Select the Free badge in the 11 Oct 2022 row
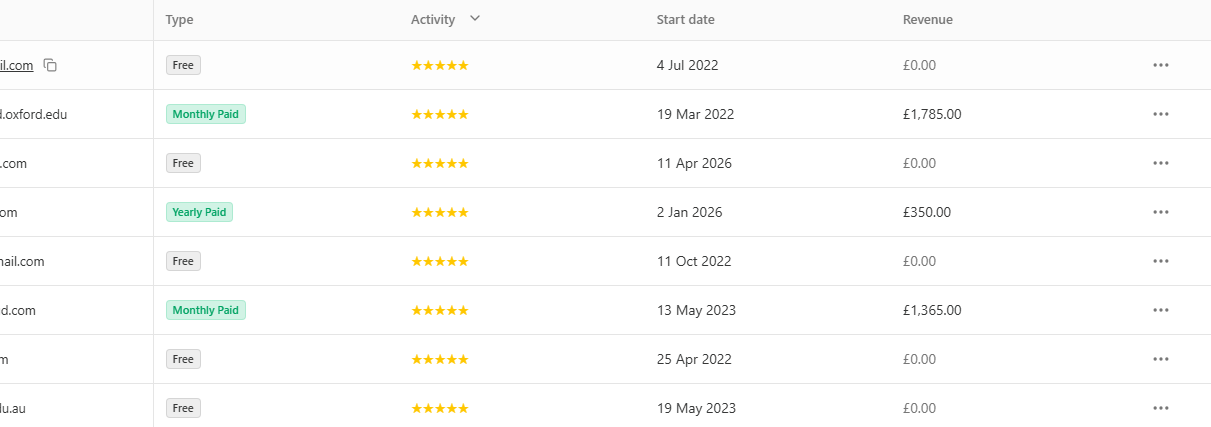The image size is (1211, 427). click(x=183, y=261)
